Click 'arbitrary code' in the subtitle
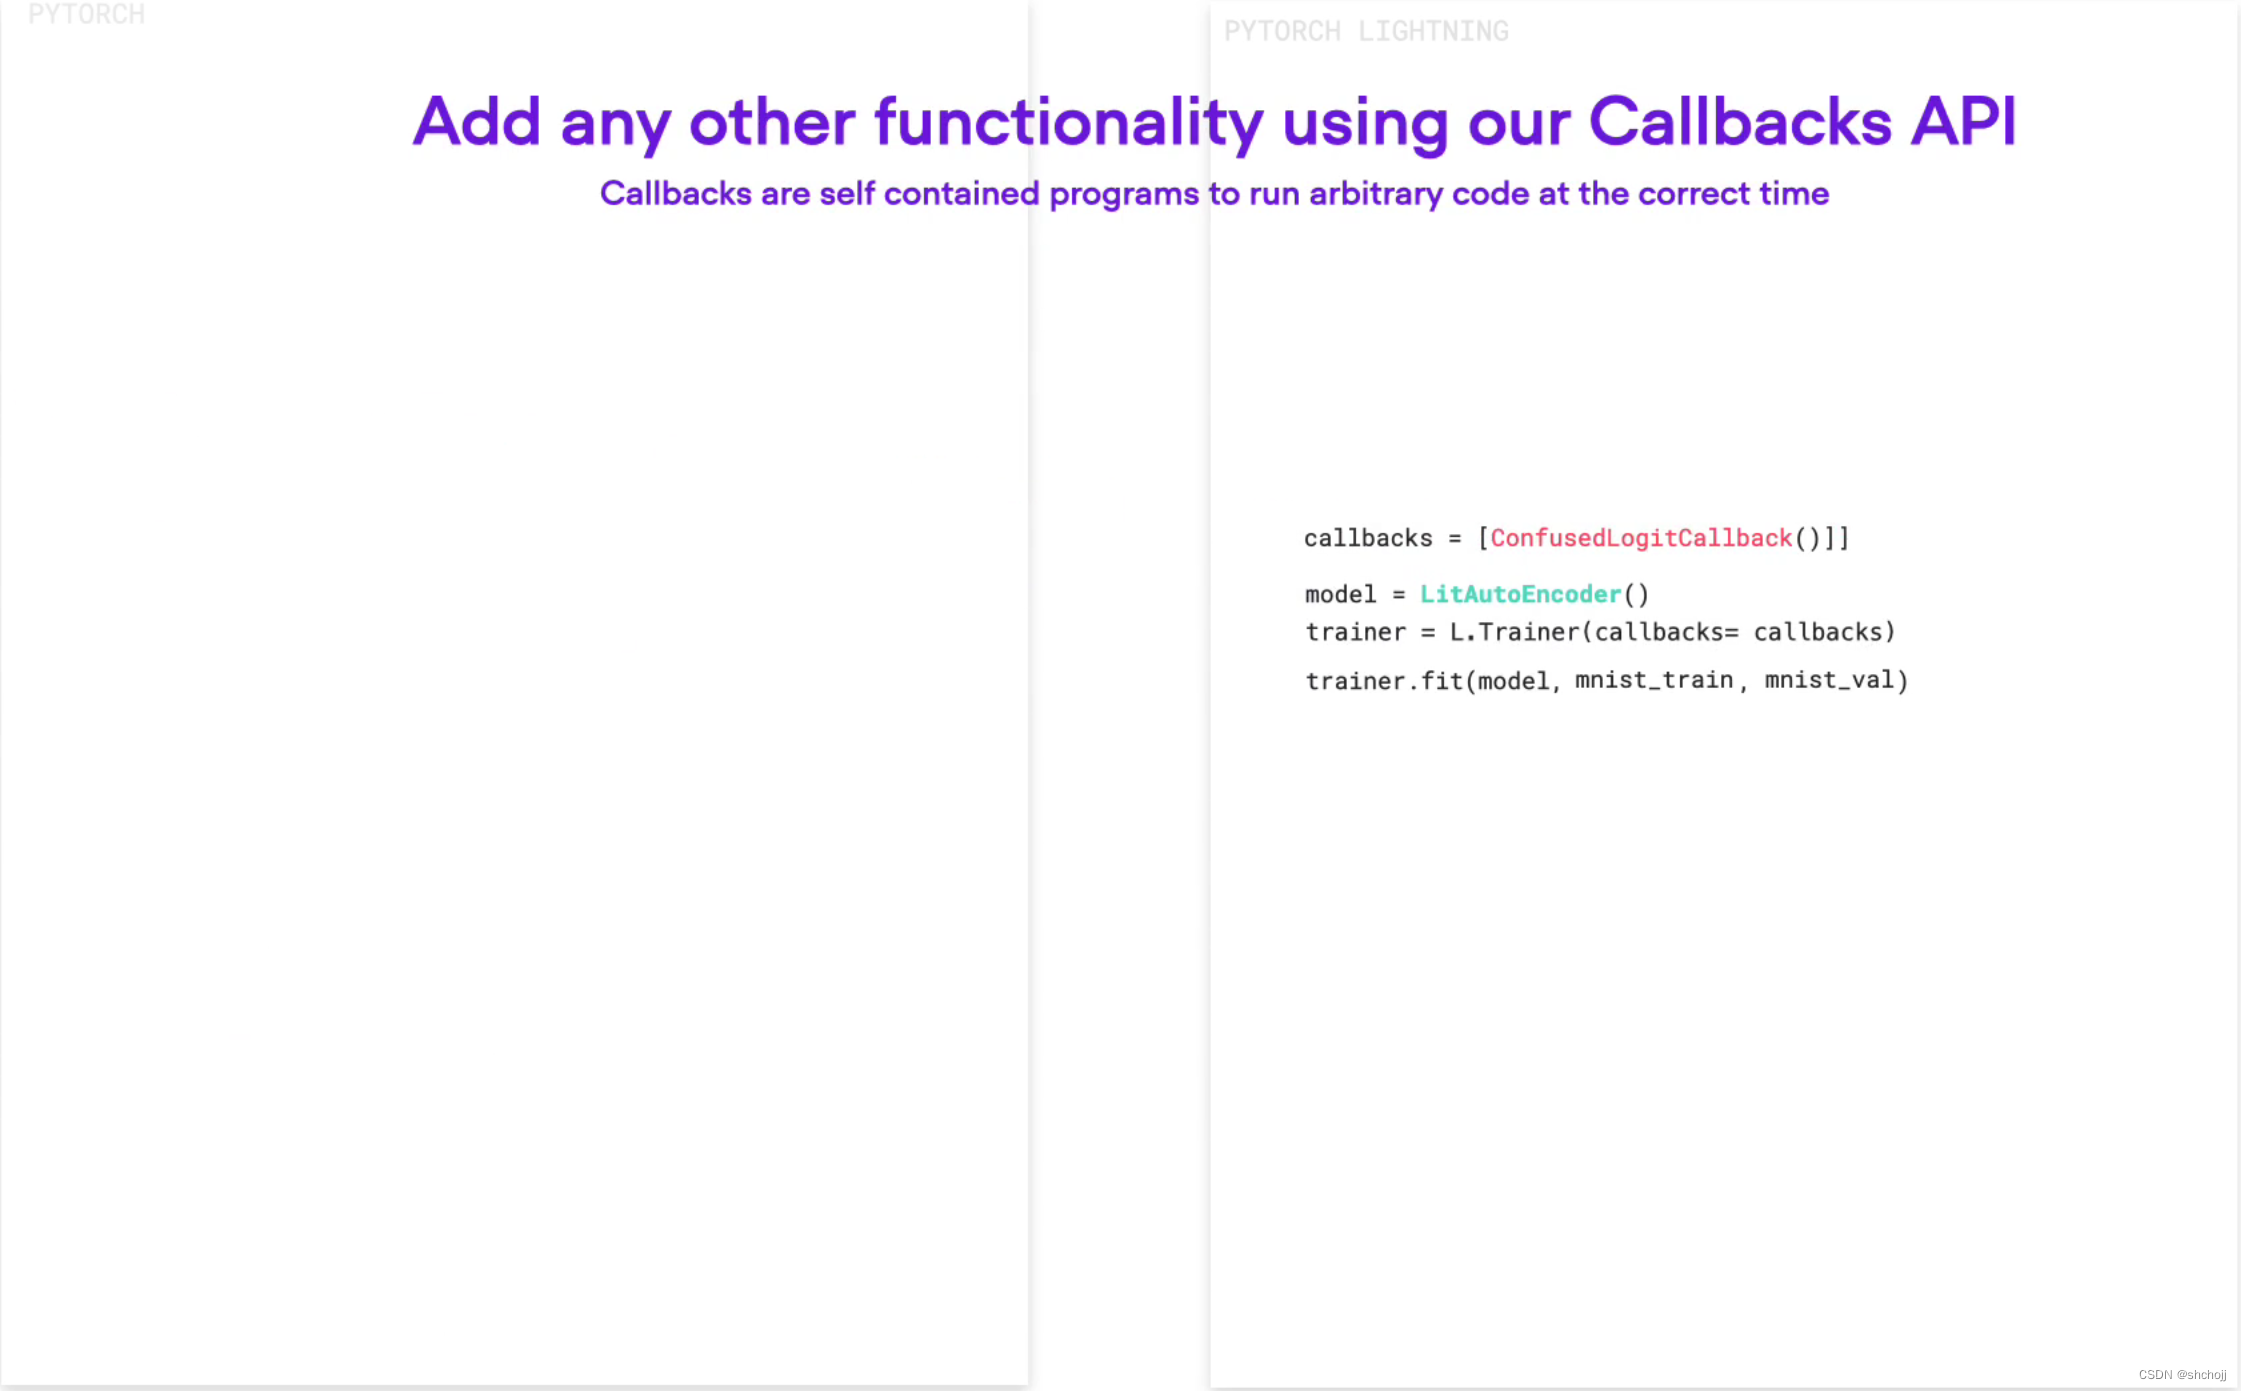 (x=1419, y=193)
